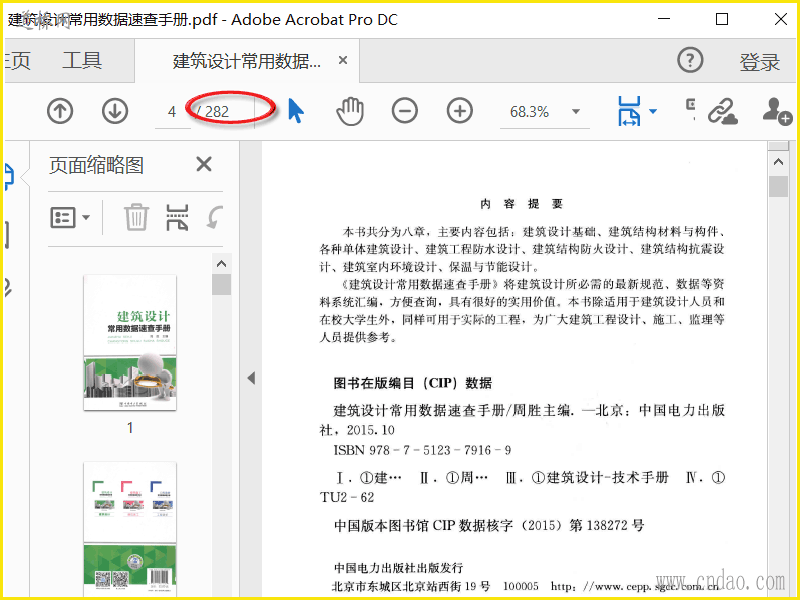Image resolution: width=800 pixels, height=600 pixels.
Task: Close the 页面缩略图 panel
Action: (204, 164)
